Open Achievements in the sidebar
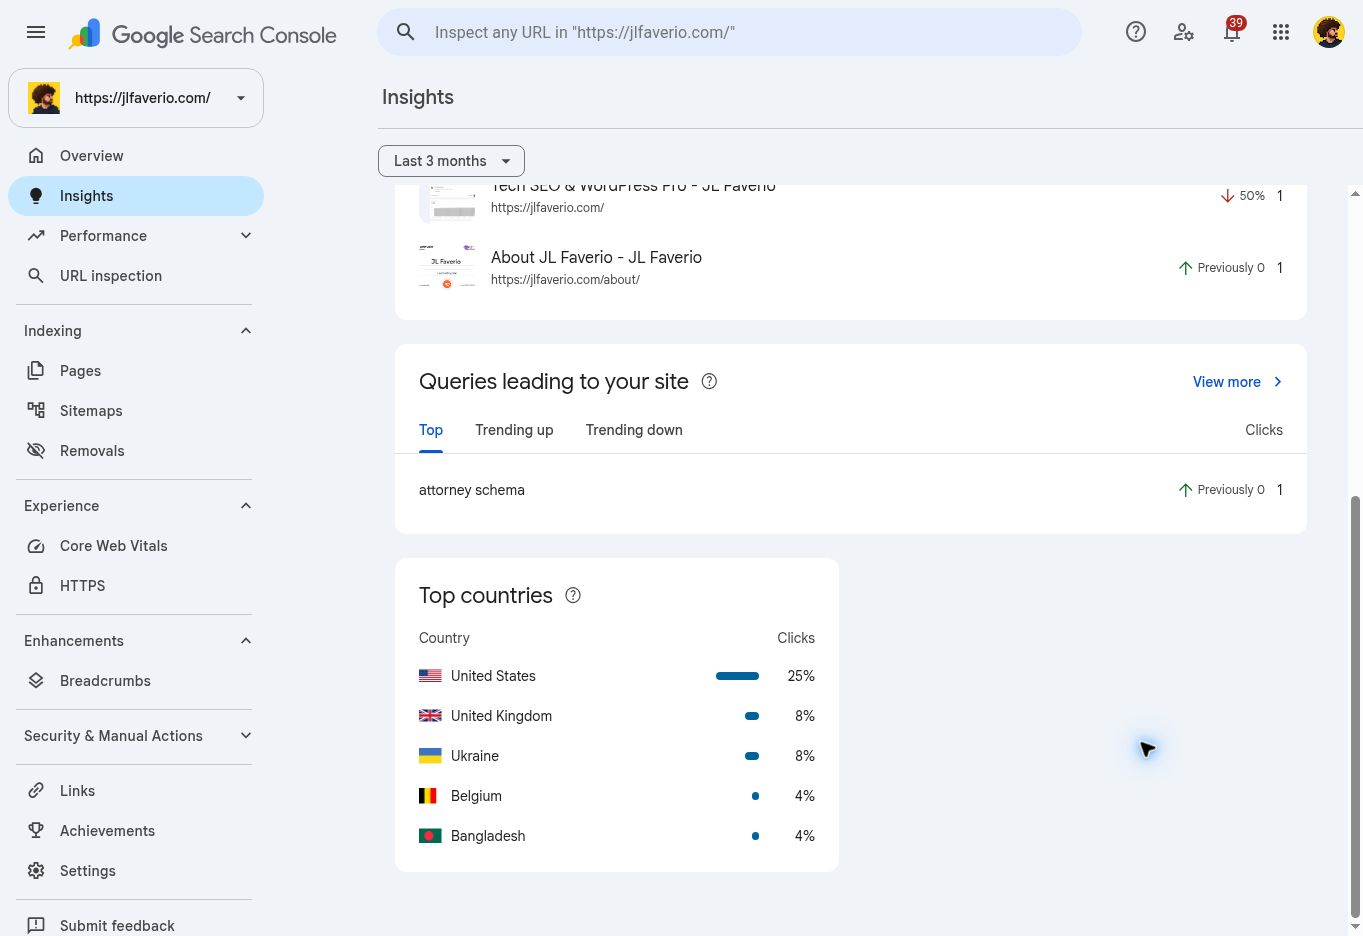The width and height of the screenshot is (1363, 936). point(136,831)
